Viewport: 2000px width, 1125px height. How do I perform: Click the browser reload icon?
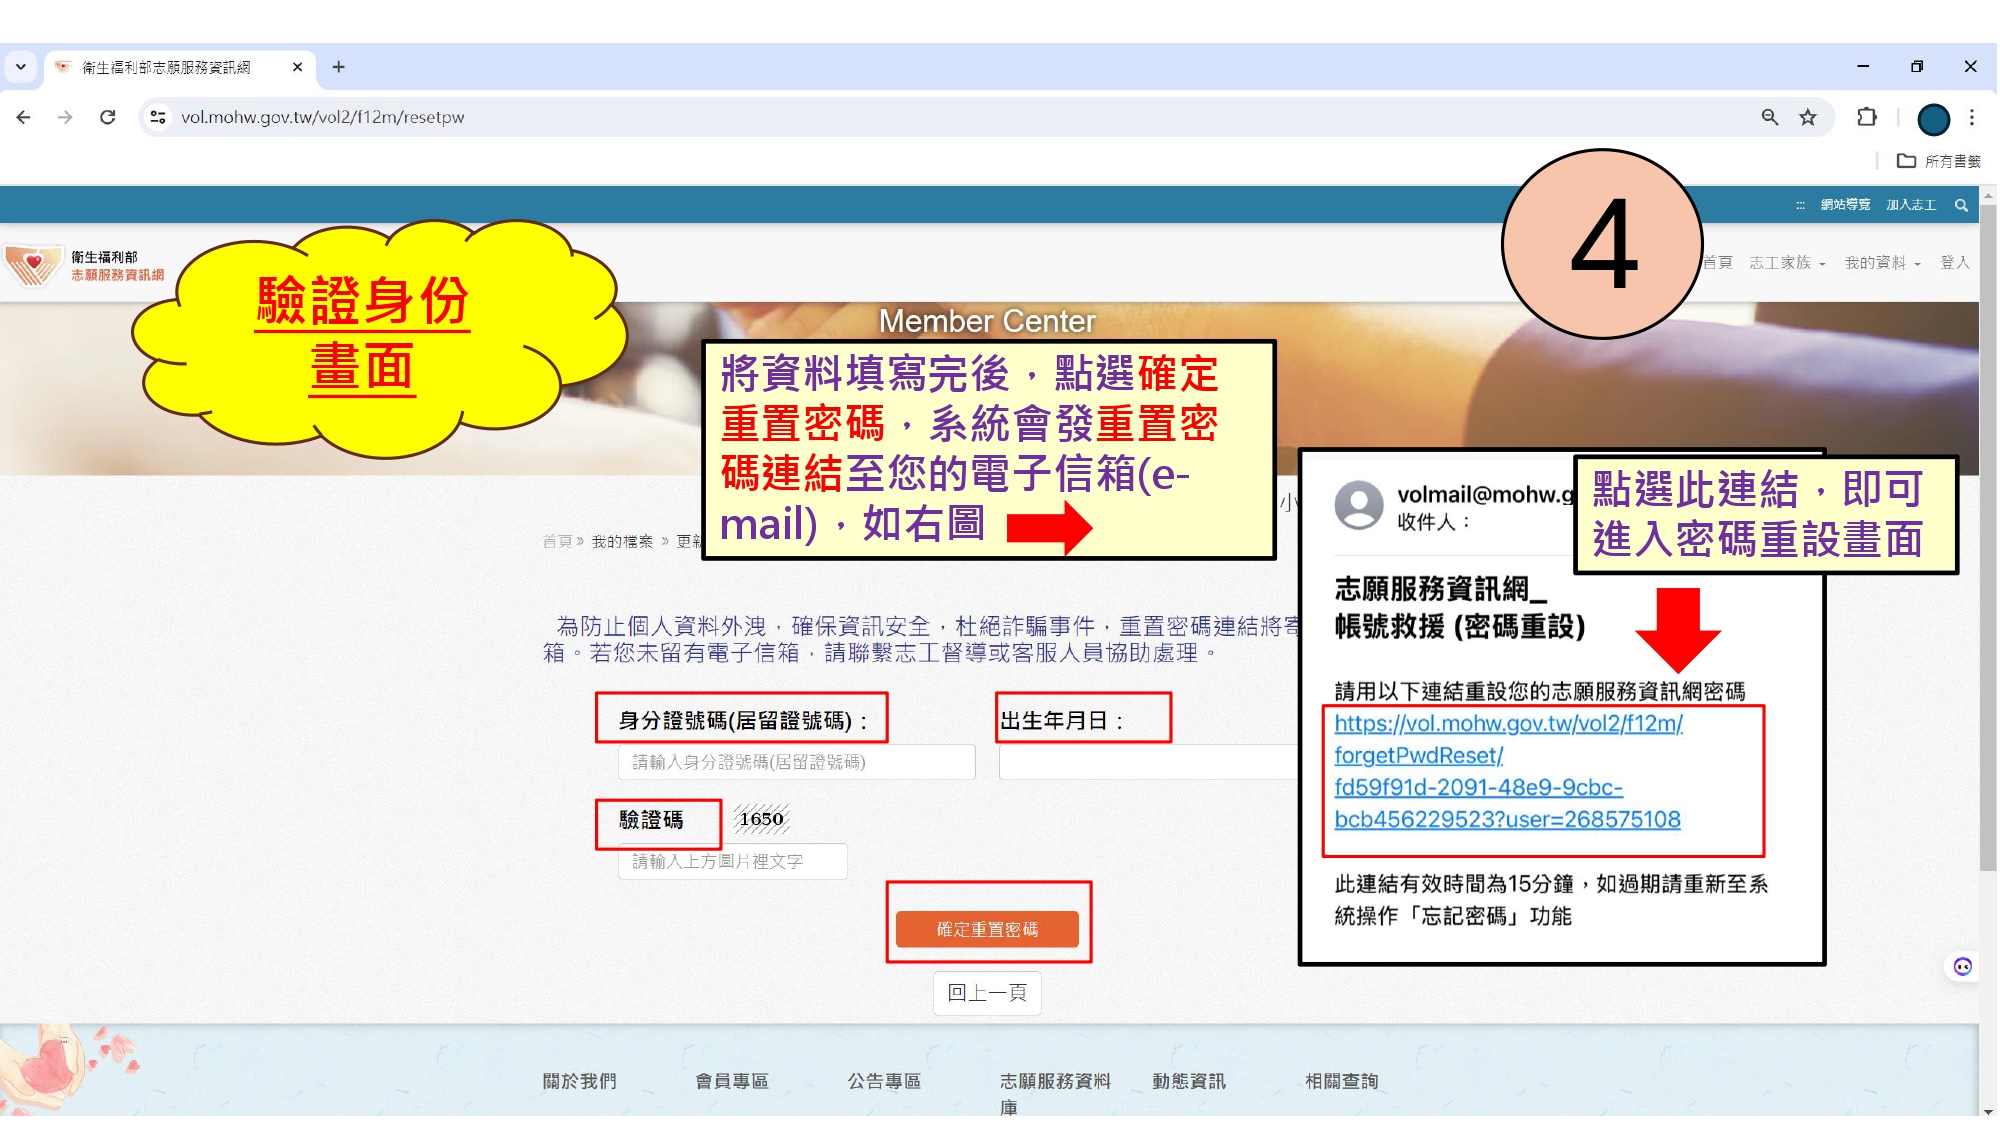108,117
